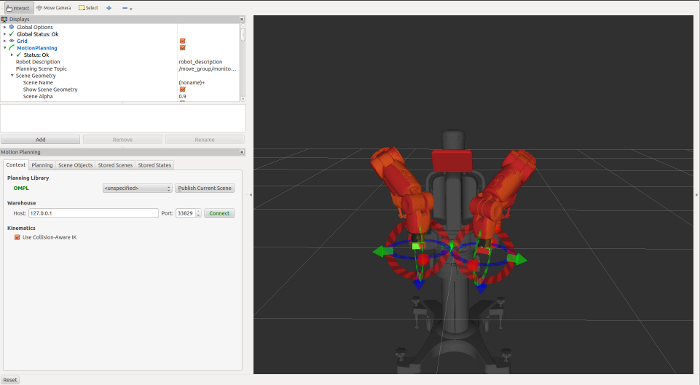This screenshot has height=385, width=700.
Task: Click the Displays tree scroll-down arrow
Action: (x=243, y=99)
